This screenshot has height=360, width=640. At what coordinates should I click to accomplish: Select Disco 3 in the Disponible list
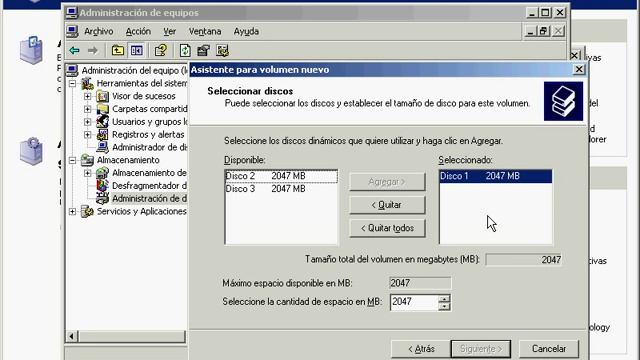pos(281,189)
